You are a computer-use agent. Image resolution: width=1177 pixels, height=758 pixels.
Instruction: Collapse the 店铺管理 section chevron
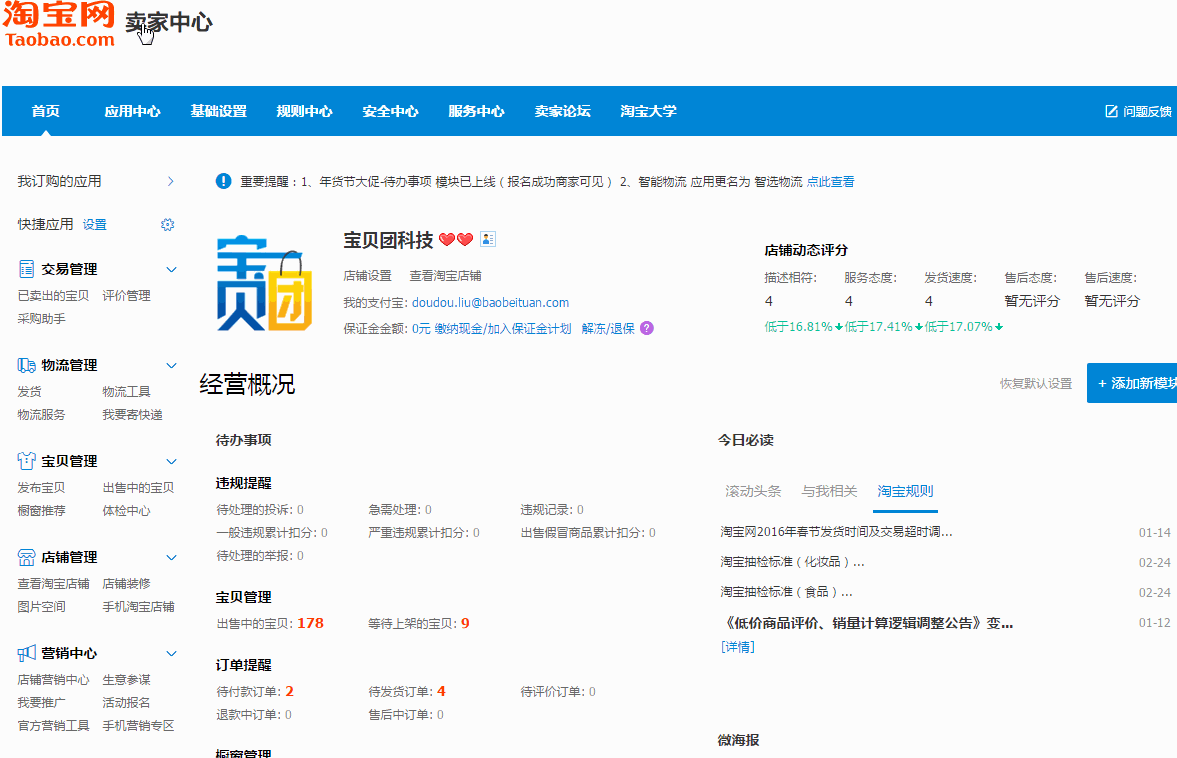[171, 557]
